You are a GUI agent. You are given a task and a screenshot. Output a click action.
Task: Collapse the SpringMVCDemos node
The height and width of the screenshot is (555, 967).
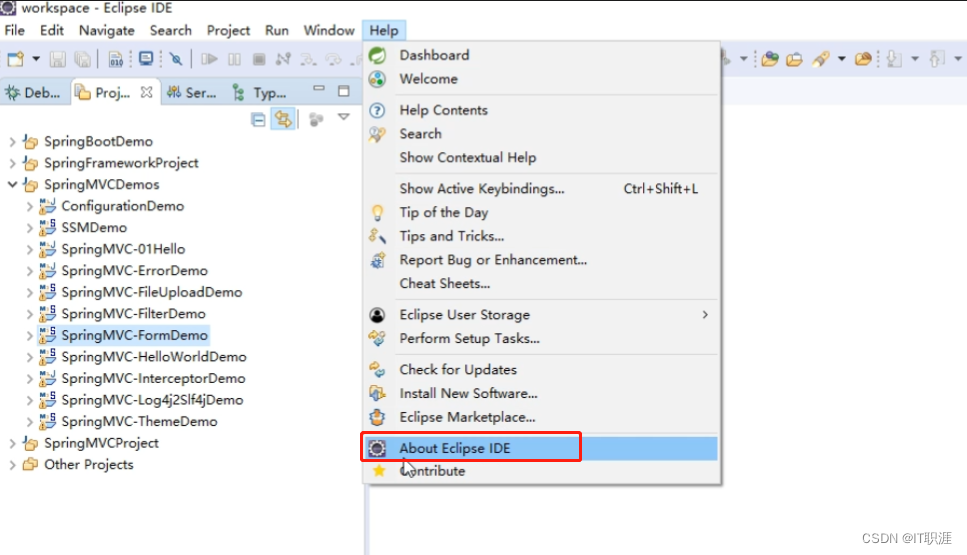12,184
